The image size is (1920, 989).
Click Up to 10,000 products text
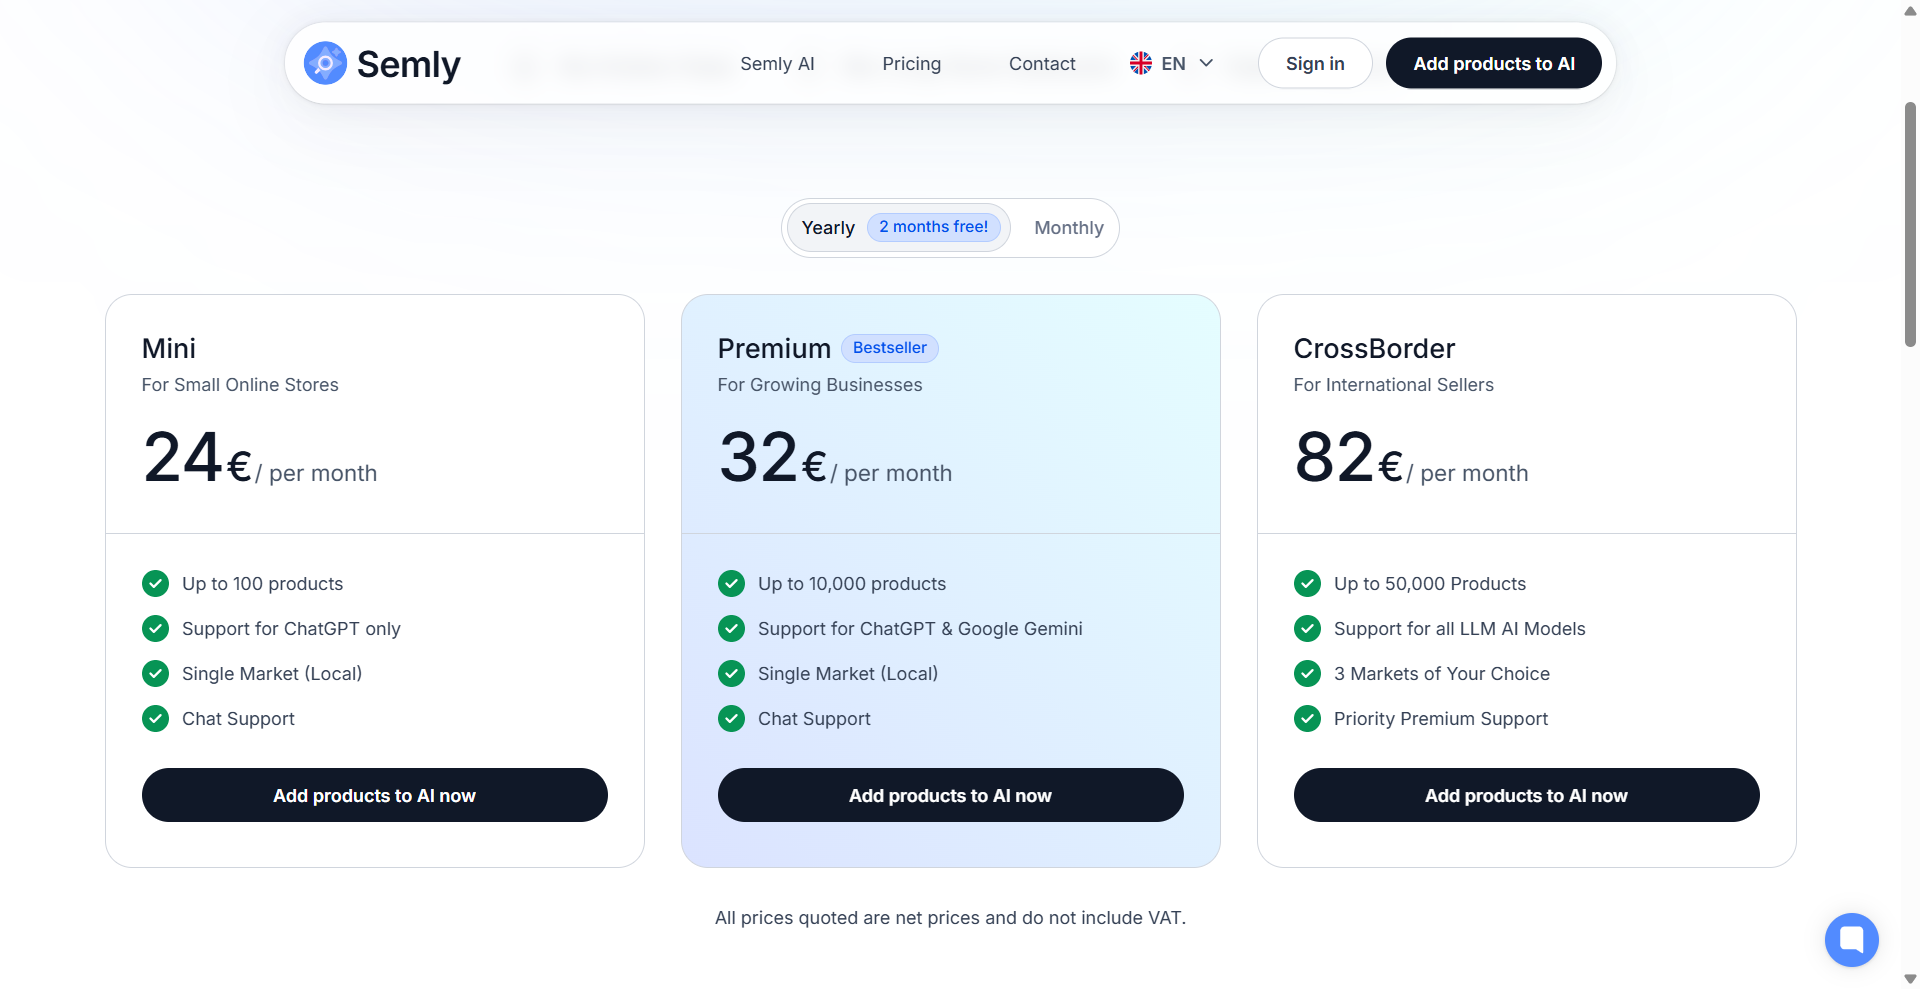coord(852,584)
